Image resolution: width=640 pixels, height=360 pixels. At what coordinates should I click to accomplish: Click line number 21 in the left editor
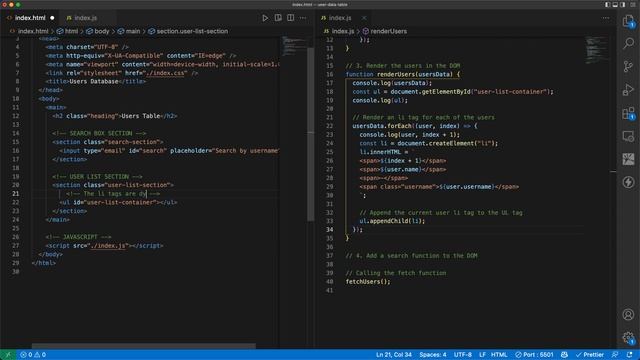(15, 193)
